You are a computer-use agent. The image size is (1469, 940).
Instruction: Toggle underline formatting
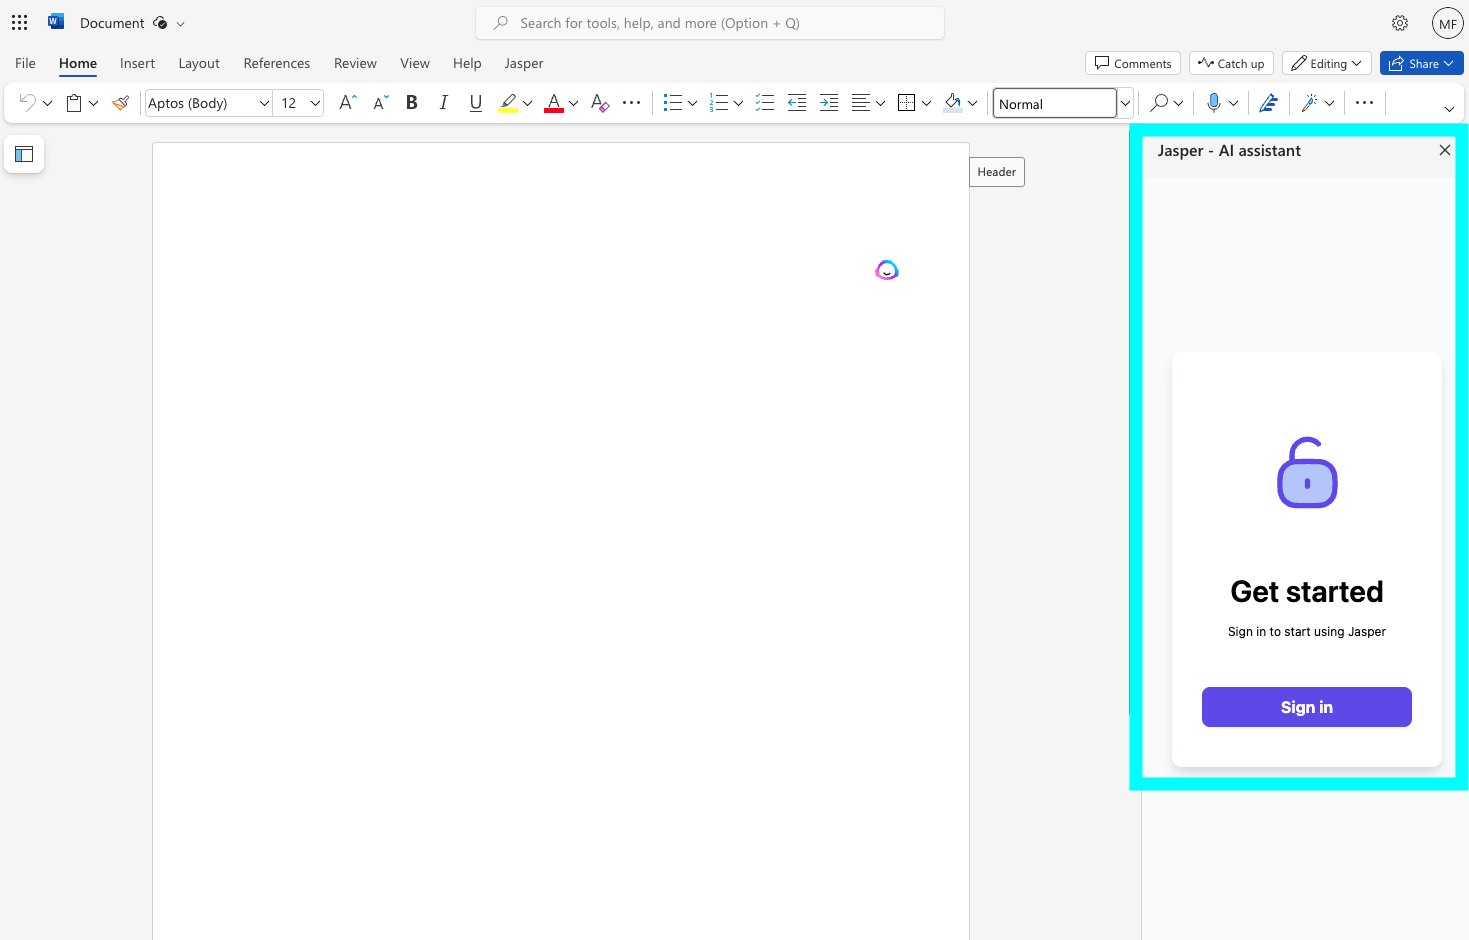click(475, 102)
